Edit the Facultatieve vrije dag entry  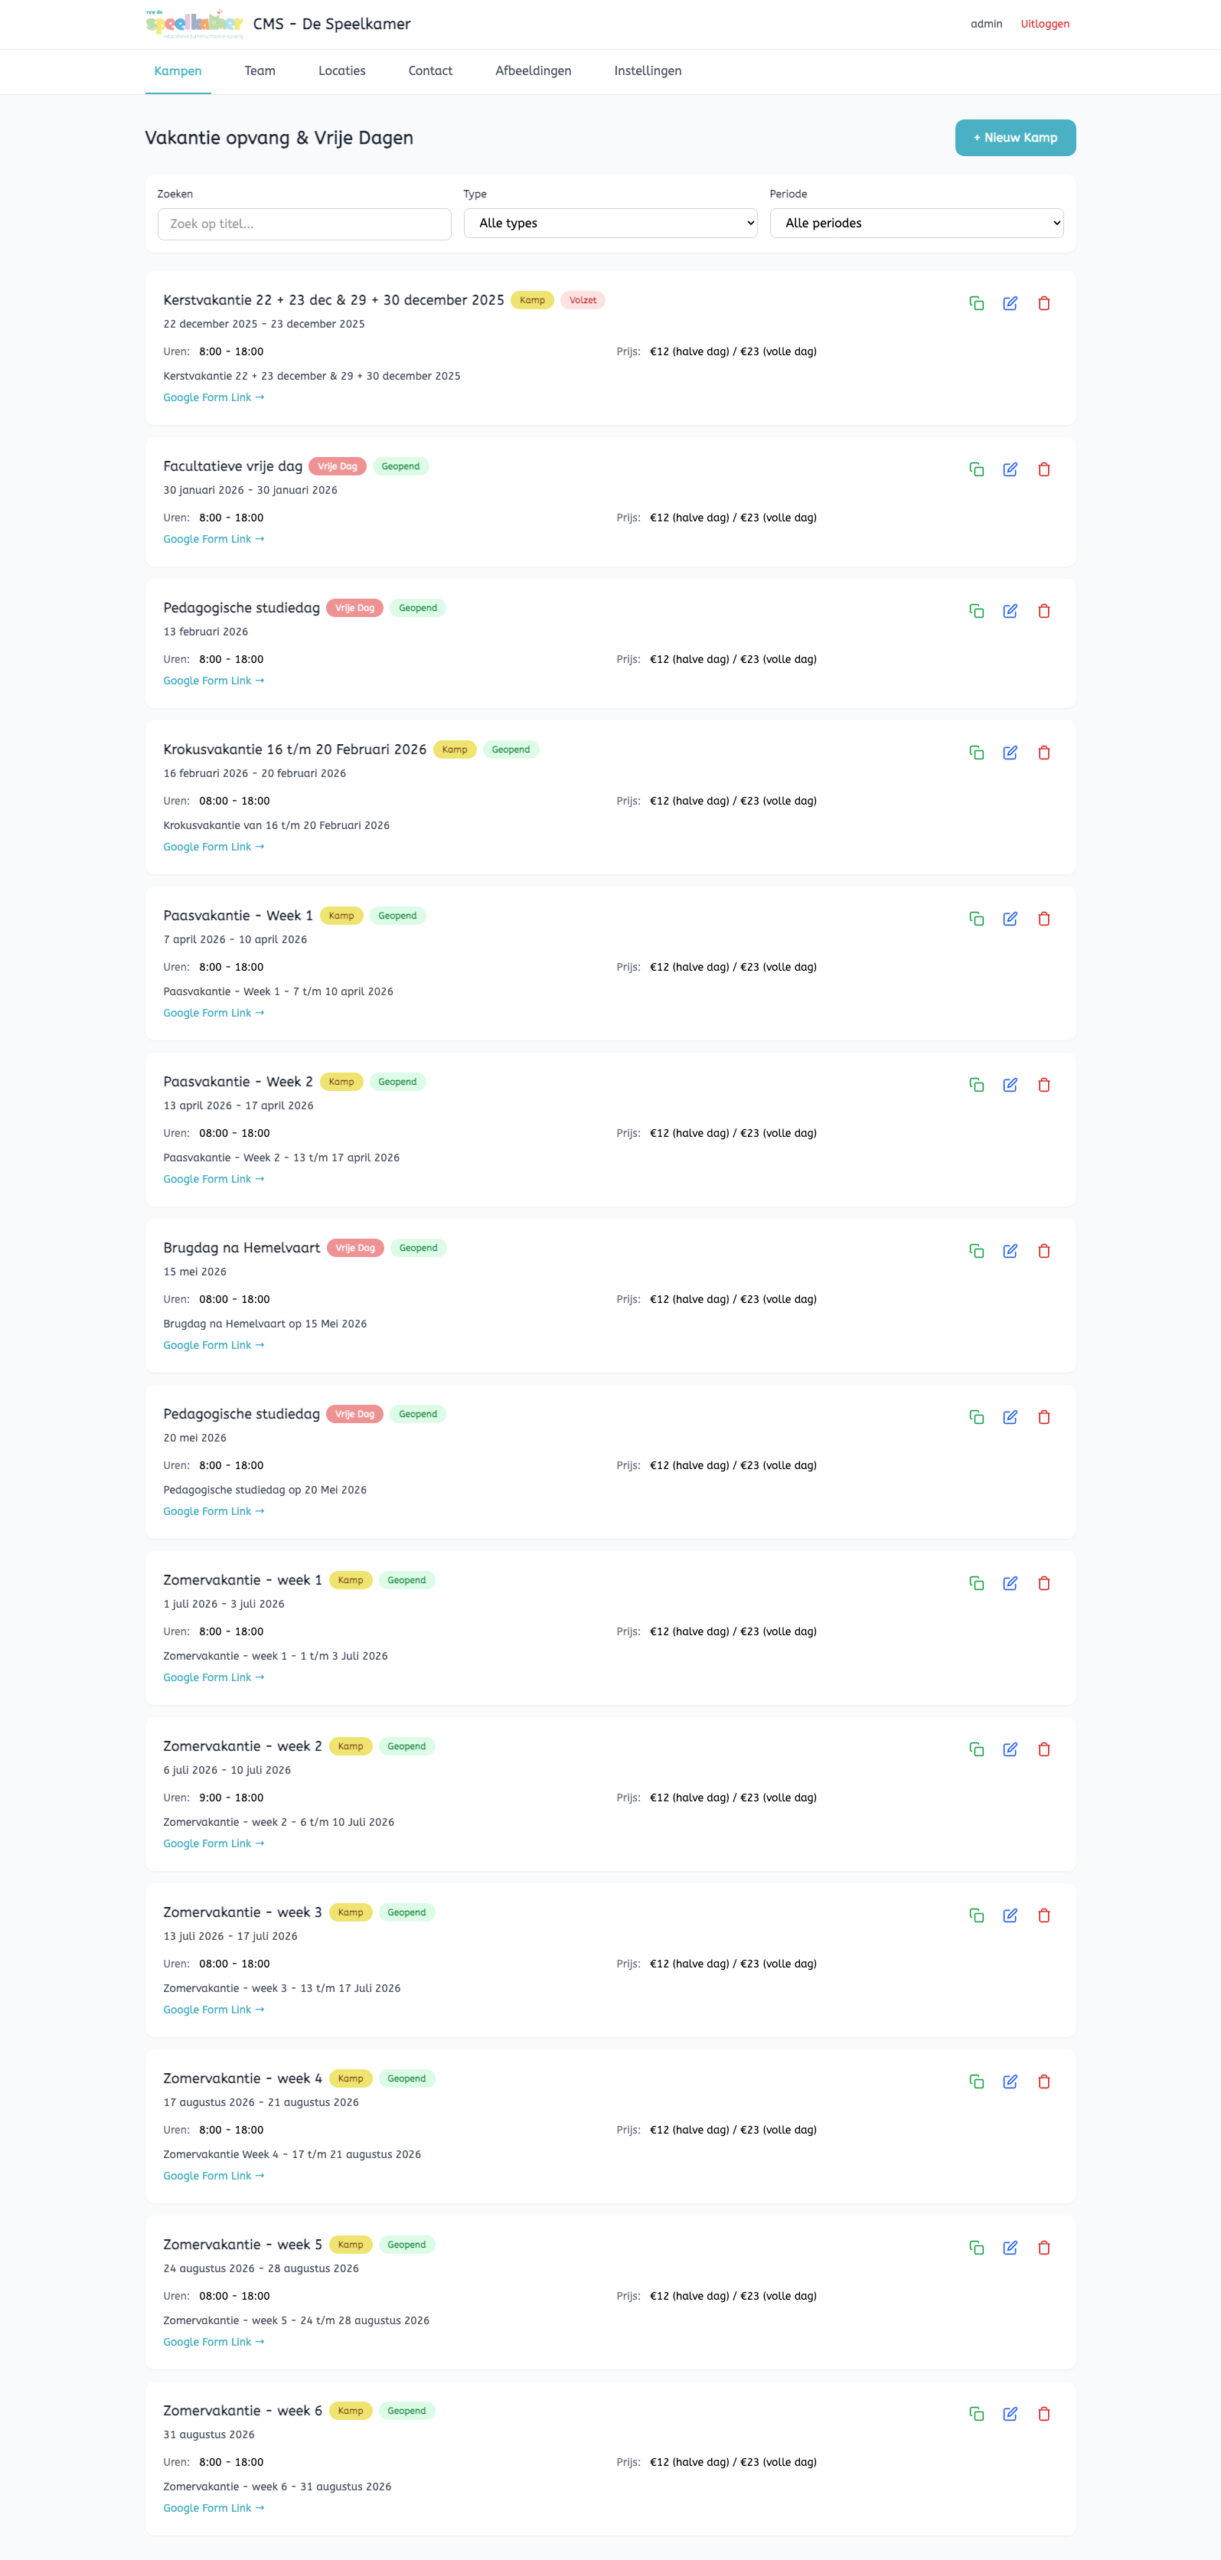(x=1010, y=469)
